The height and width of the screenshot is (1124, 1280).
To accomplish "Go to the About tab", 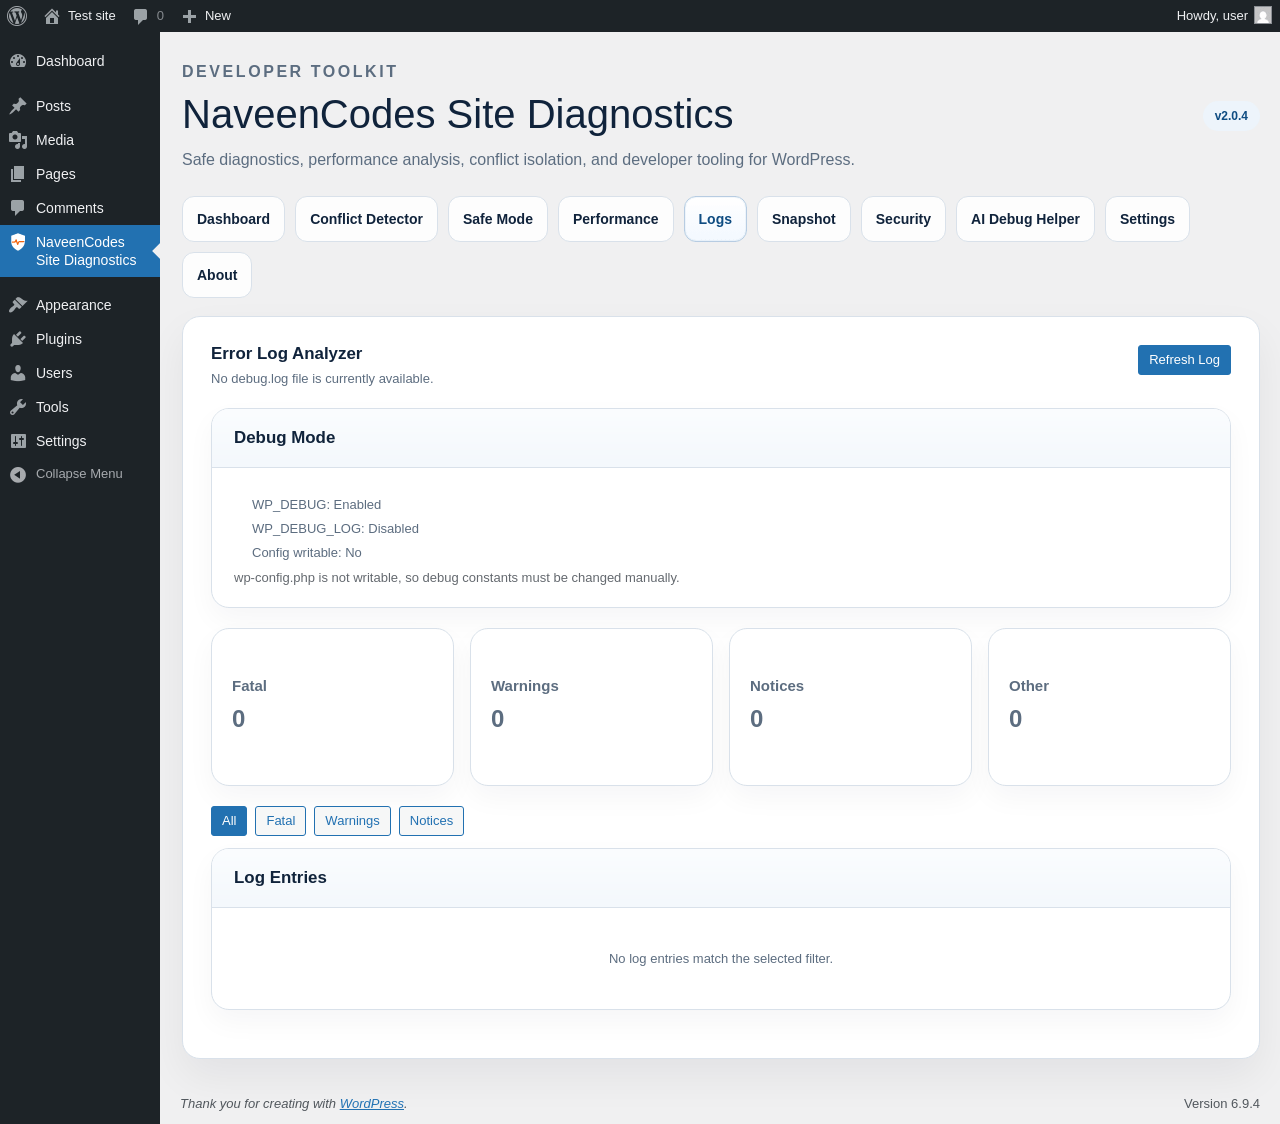I will (x=217, y=275).
